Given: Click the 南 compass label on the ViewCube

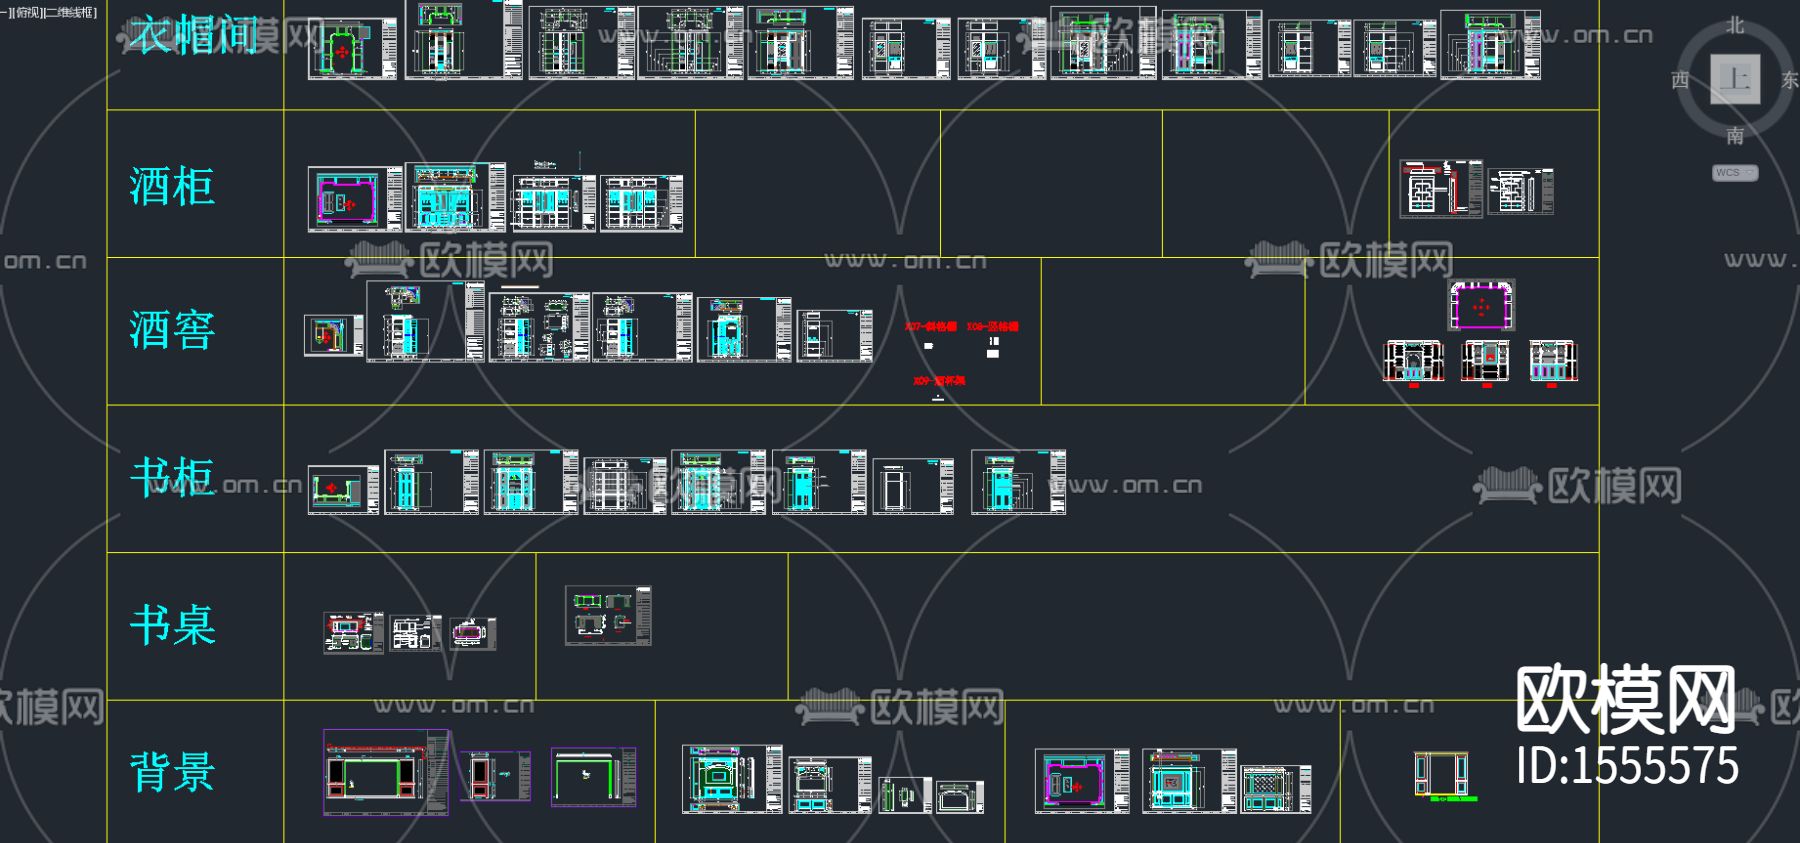Looking at the screenshot, I should [1735, 135].
